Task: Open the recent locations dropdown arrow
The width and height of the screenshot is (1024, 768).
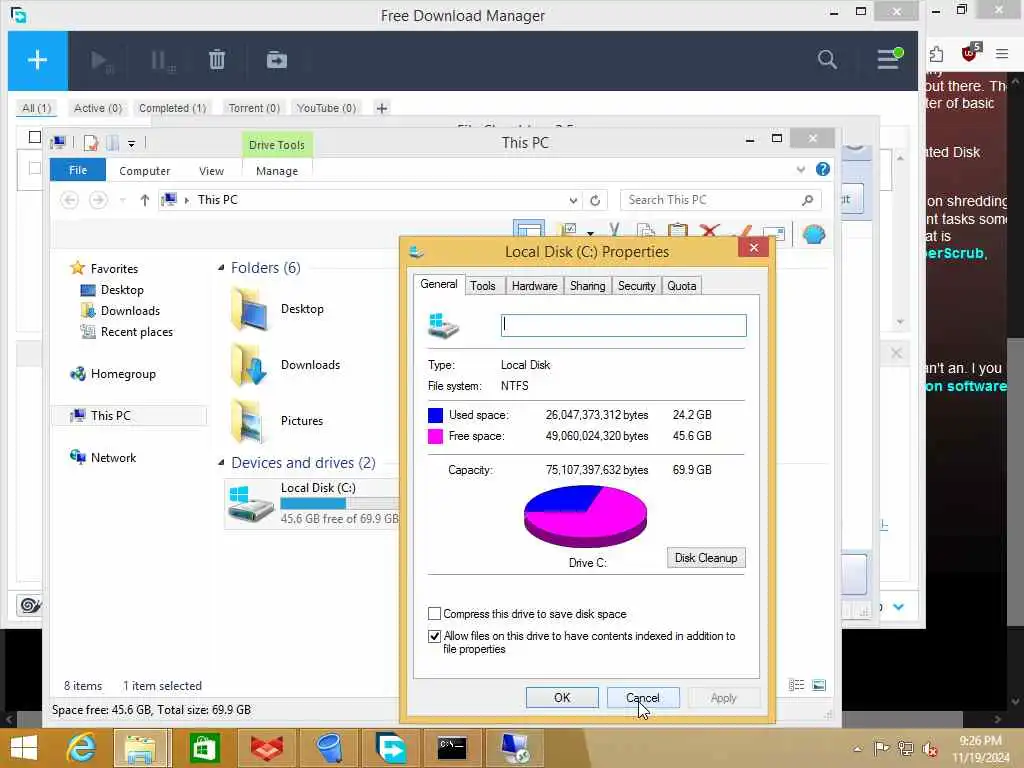Action: [121, 200]
